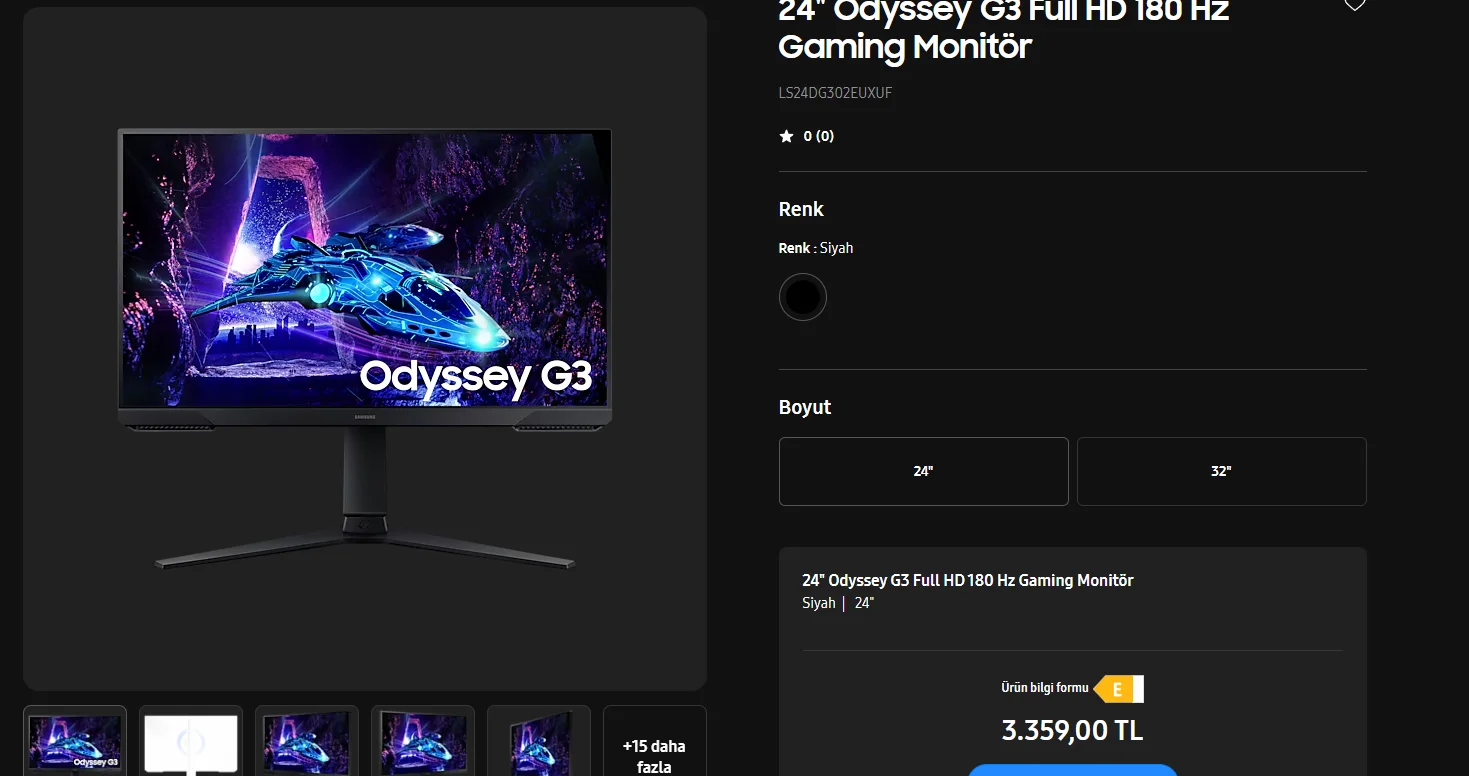Choose the 24" size option

click(923, 471)
